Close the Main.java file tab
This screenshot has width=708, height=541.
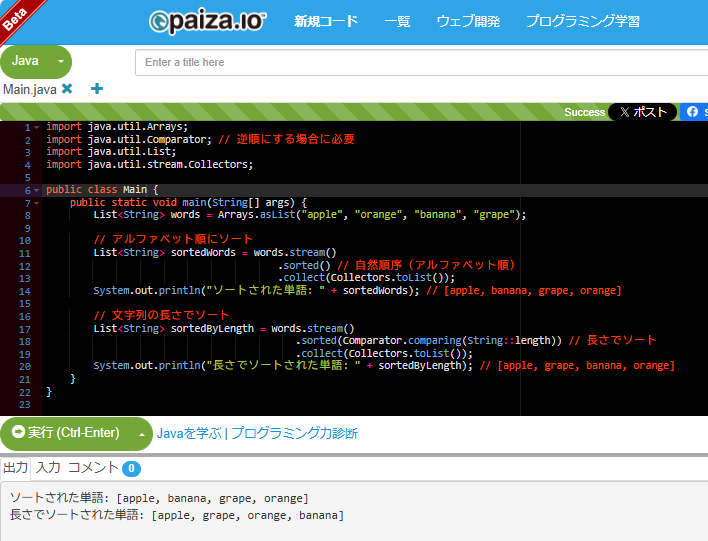(x=67, y=89)
